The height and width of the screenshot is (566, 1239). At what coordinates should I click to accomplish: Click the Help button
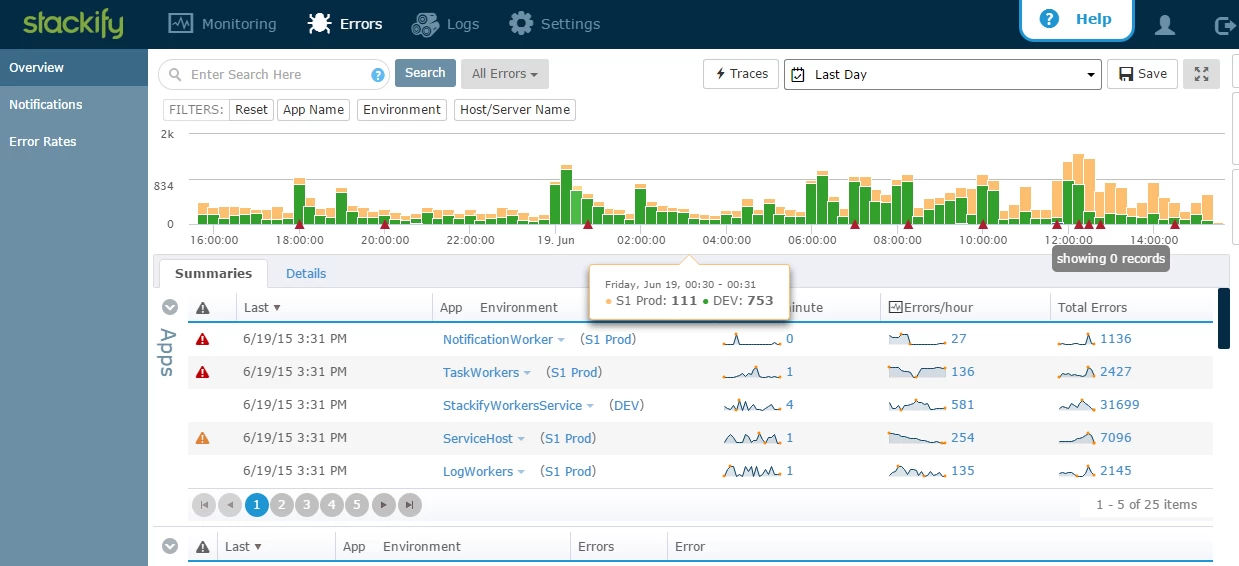pos(1076,19)
